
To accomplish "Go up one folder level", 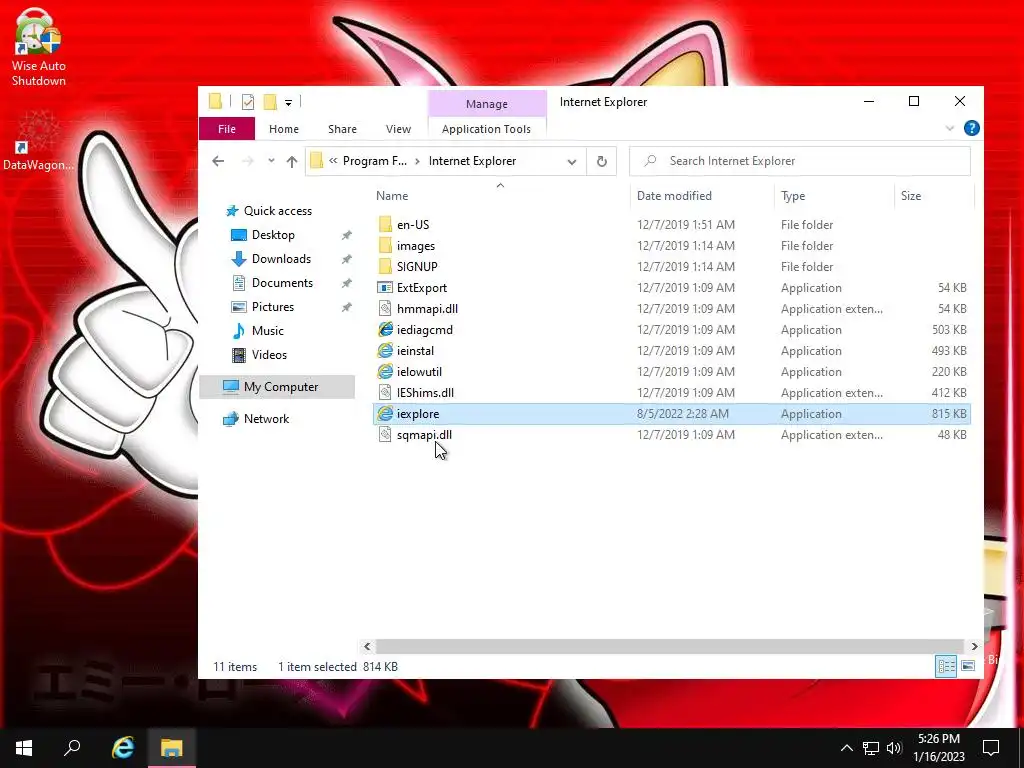I will 292,161.
